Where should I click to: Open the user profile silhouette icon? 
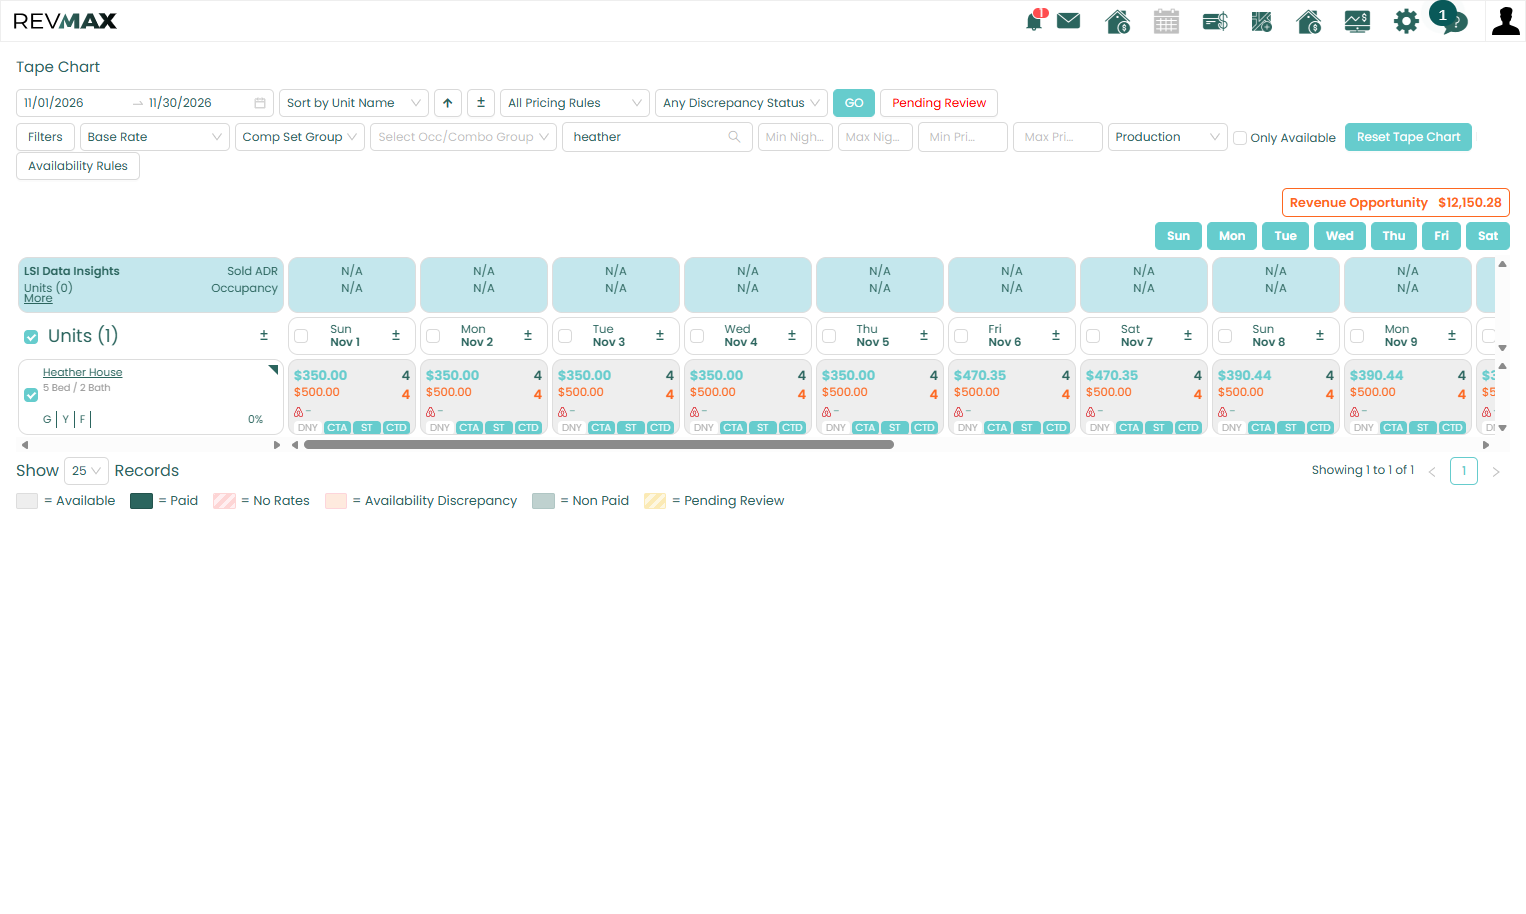1505,21
